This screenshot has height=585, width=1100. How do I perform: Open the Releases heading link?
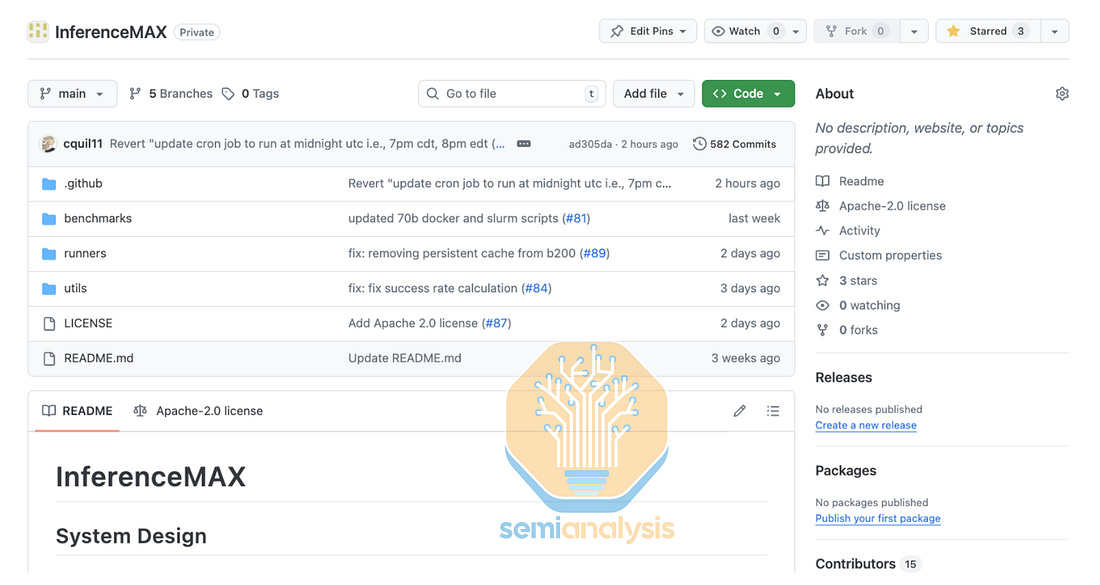point(843,377)
